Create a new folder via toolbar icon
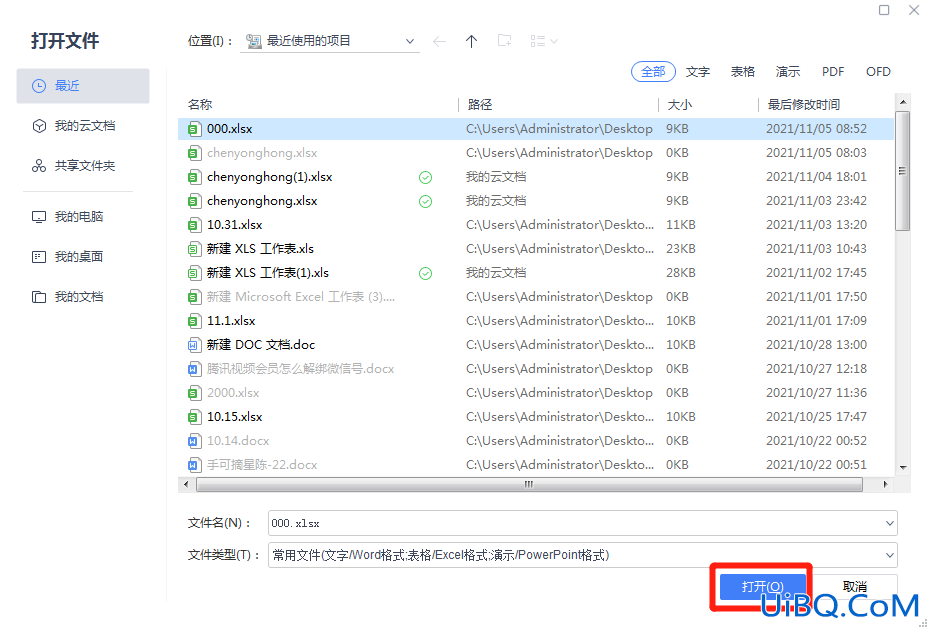Image resolution: width=930 pixels, height=630 pixels. click(x=505, y=41)
